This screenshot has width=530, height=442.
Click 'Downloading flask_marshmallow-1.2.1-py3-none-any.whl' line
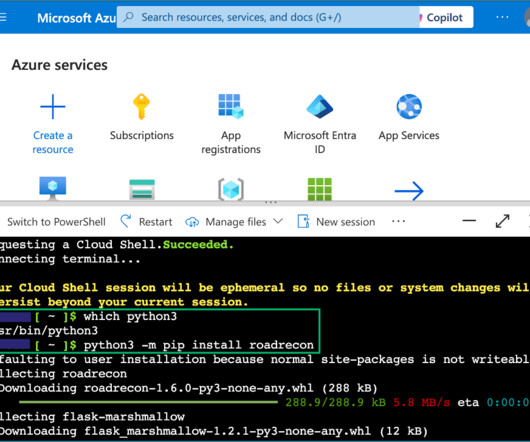click(214, 431)
